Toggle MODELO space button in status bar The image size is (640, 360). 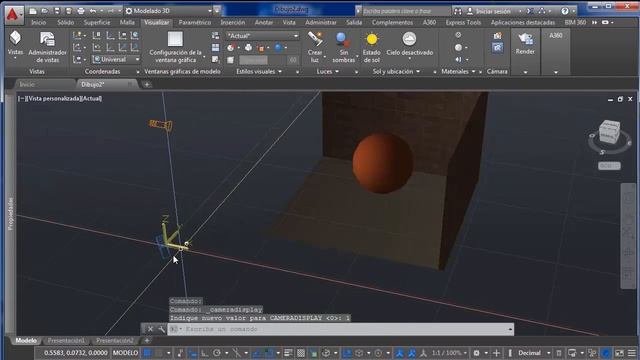pos(125,353)
